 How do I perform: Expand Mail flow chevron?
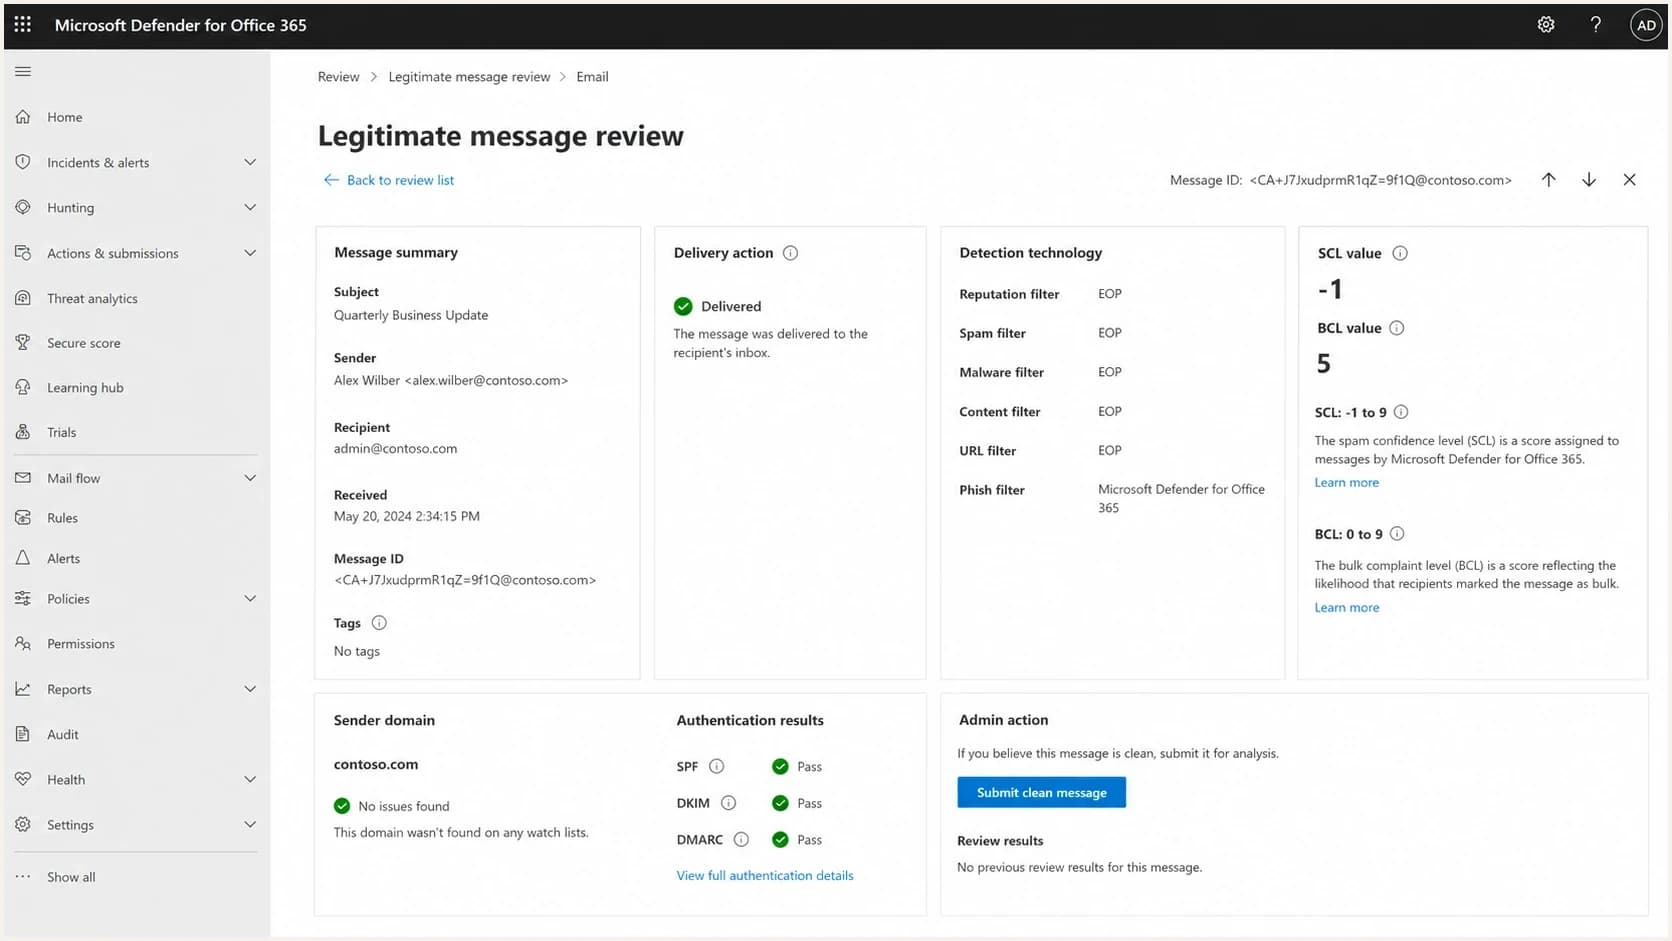click(250, 478)
